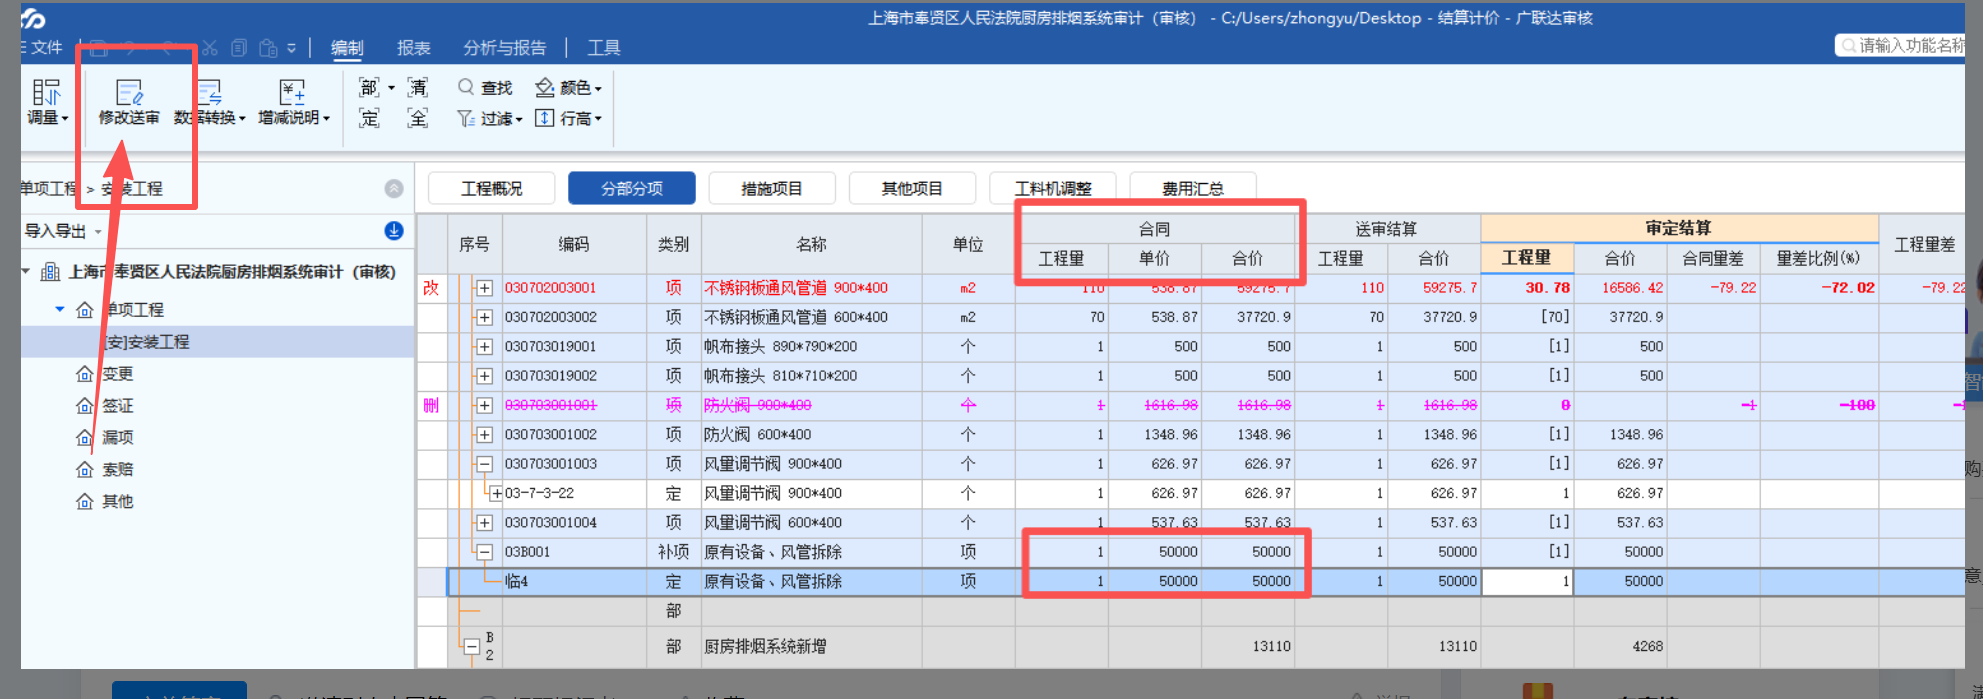Click the house icon next to 签证
Screen dimensions: 1983x699
85,406
